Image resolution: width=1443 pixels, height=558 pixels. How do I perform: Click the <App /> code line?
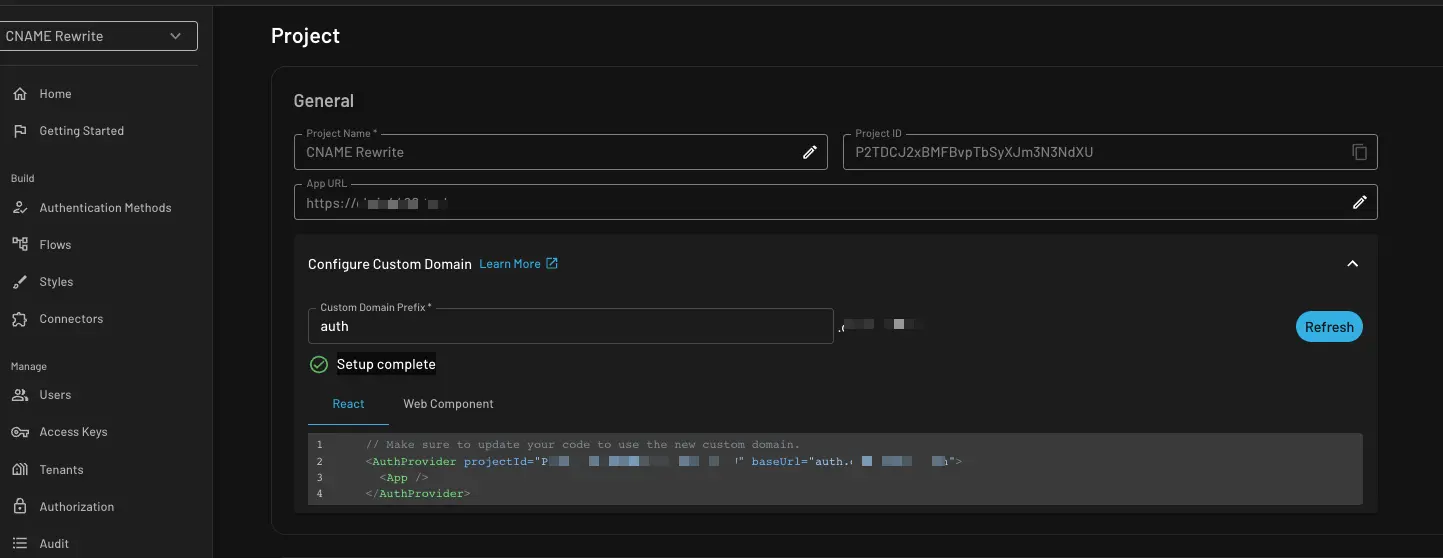tap(404, 478)
